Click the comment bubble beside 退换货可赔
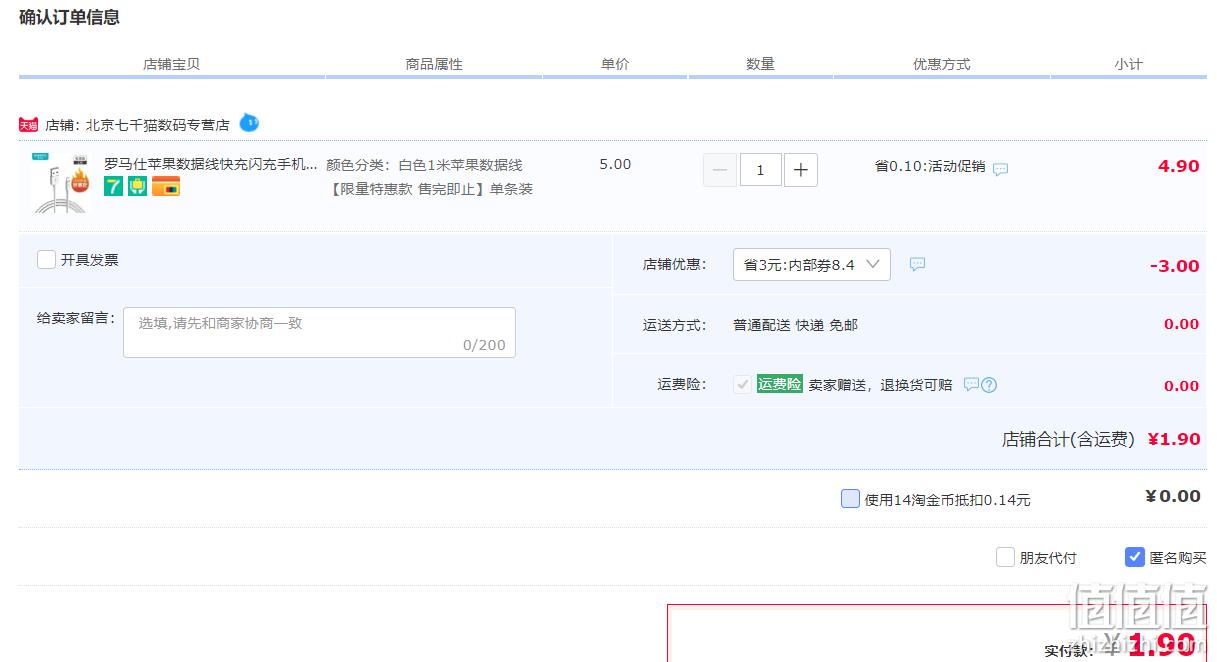The image size is (1217, 662). [971, 384]
